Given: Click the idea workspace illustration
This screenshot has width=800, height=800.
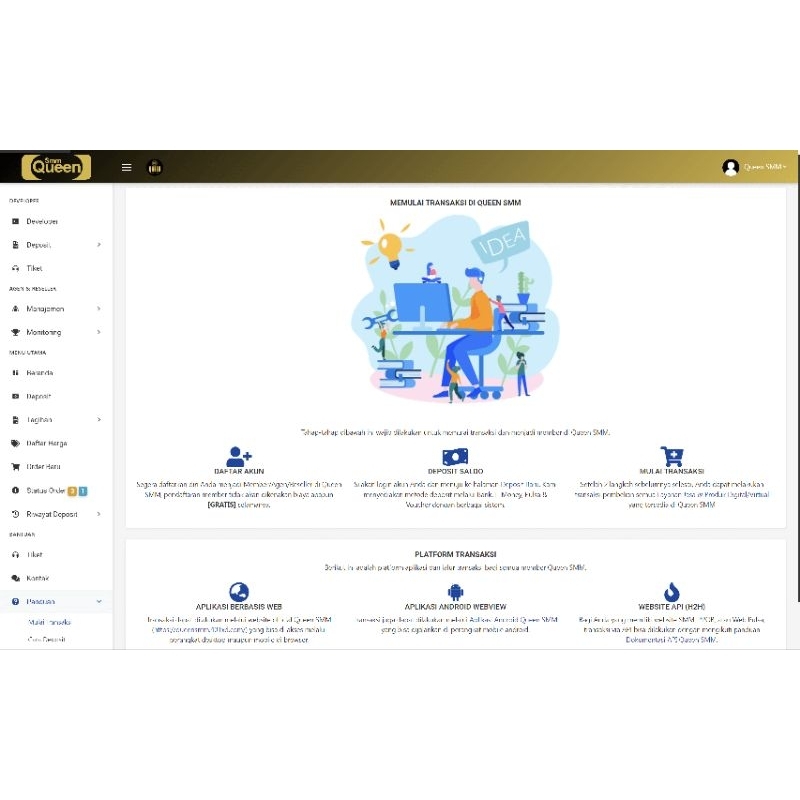Looking at the screenshot, I should coord(455,309).
